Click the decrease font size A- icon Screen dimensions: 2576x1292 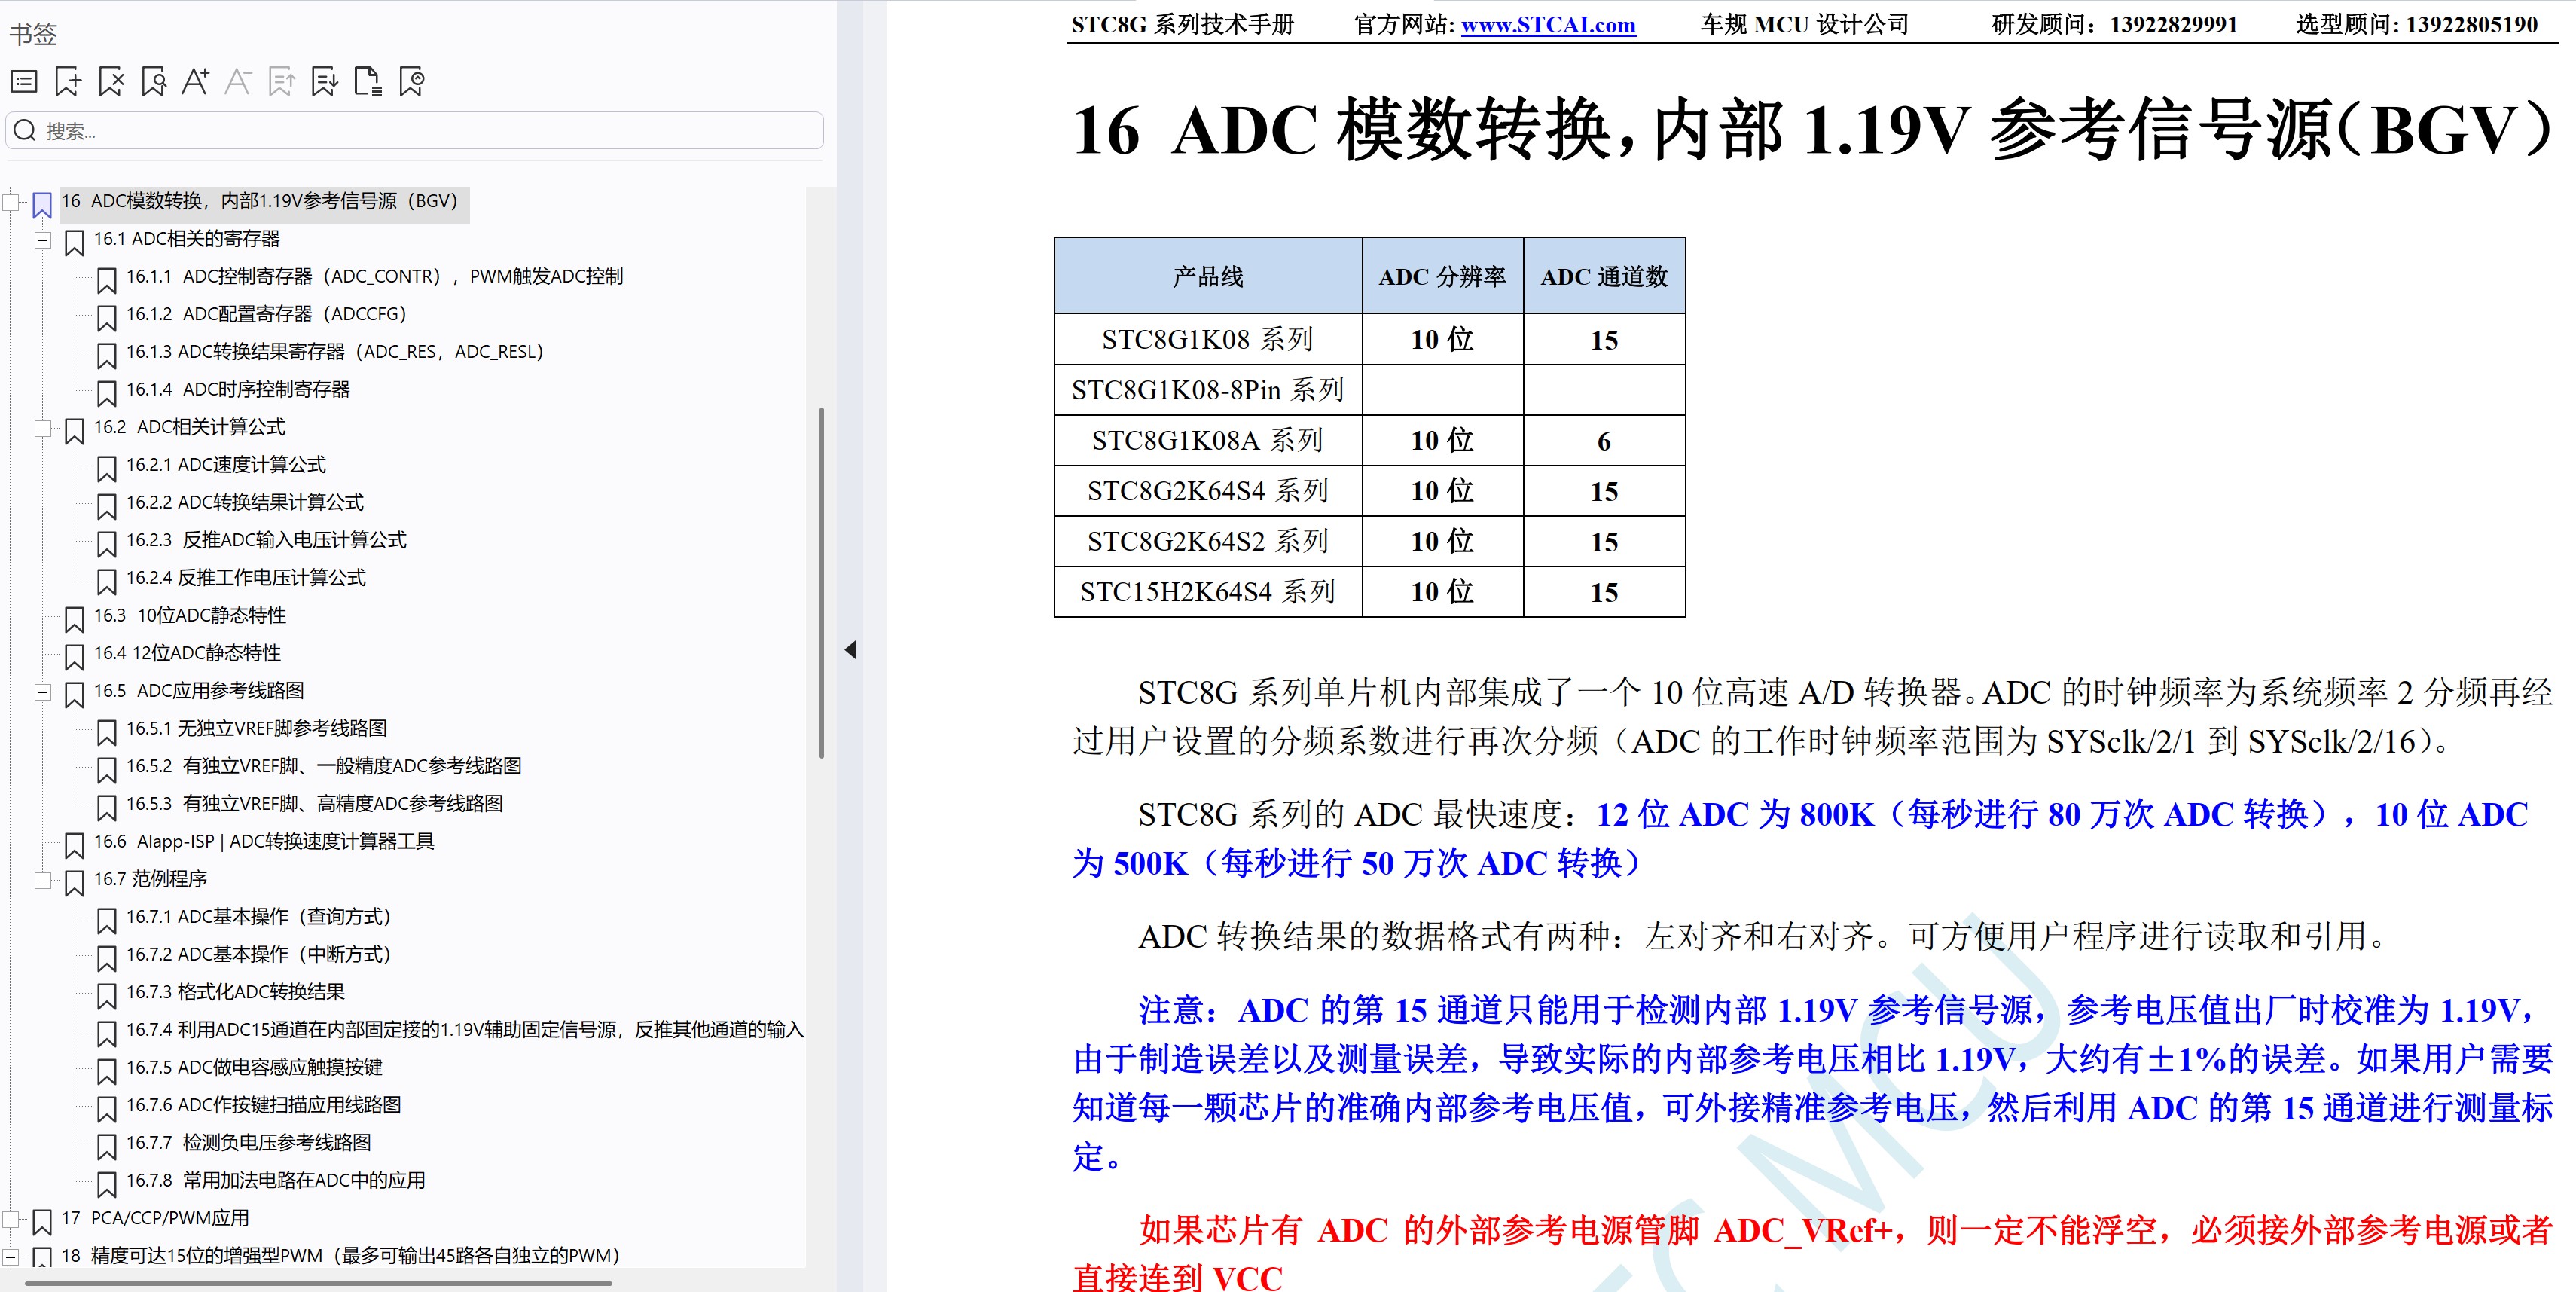click(x=238, y=81)
